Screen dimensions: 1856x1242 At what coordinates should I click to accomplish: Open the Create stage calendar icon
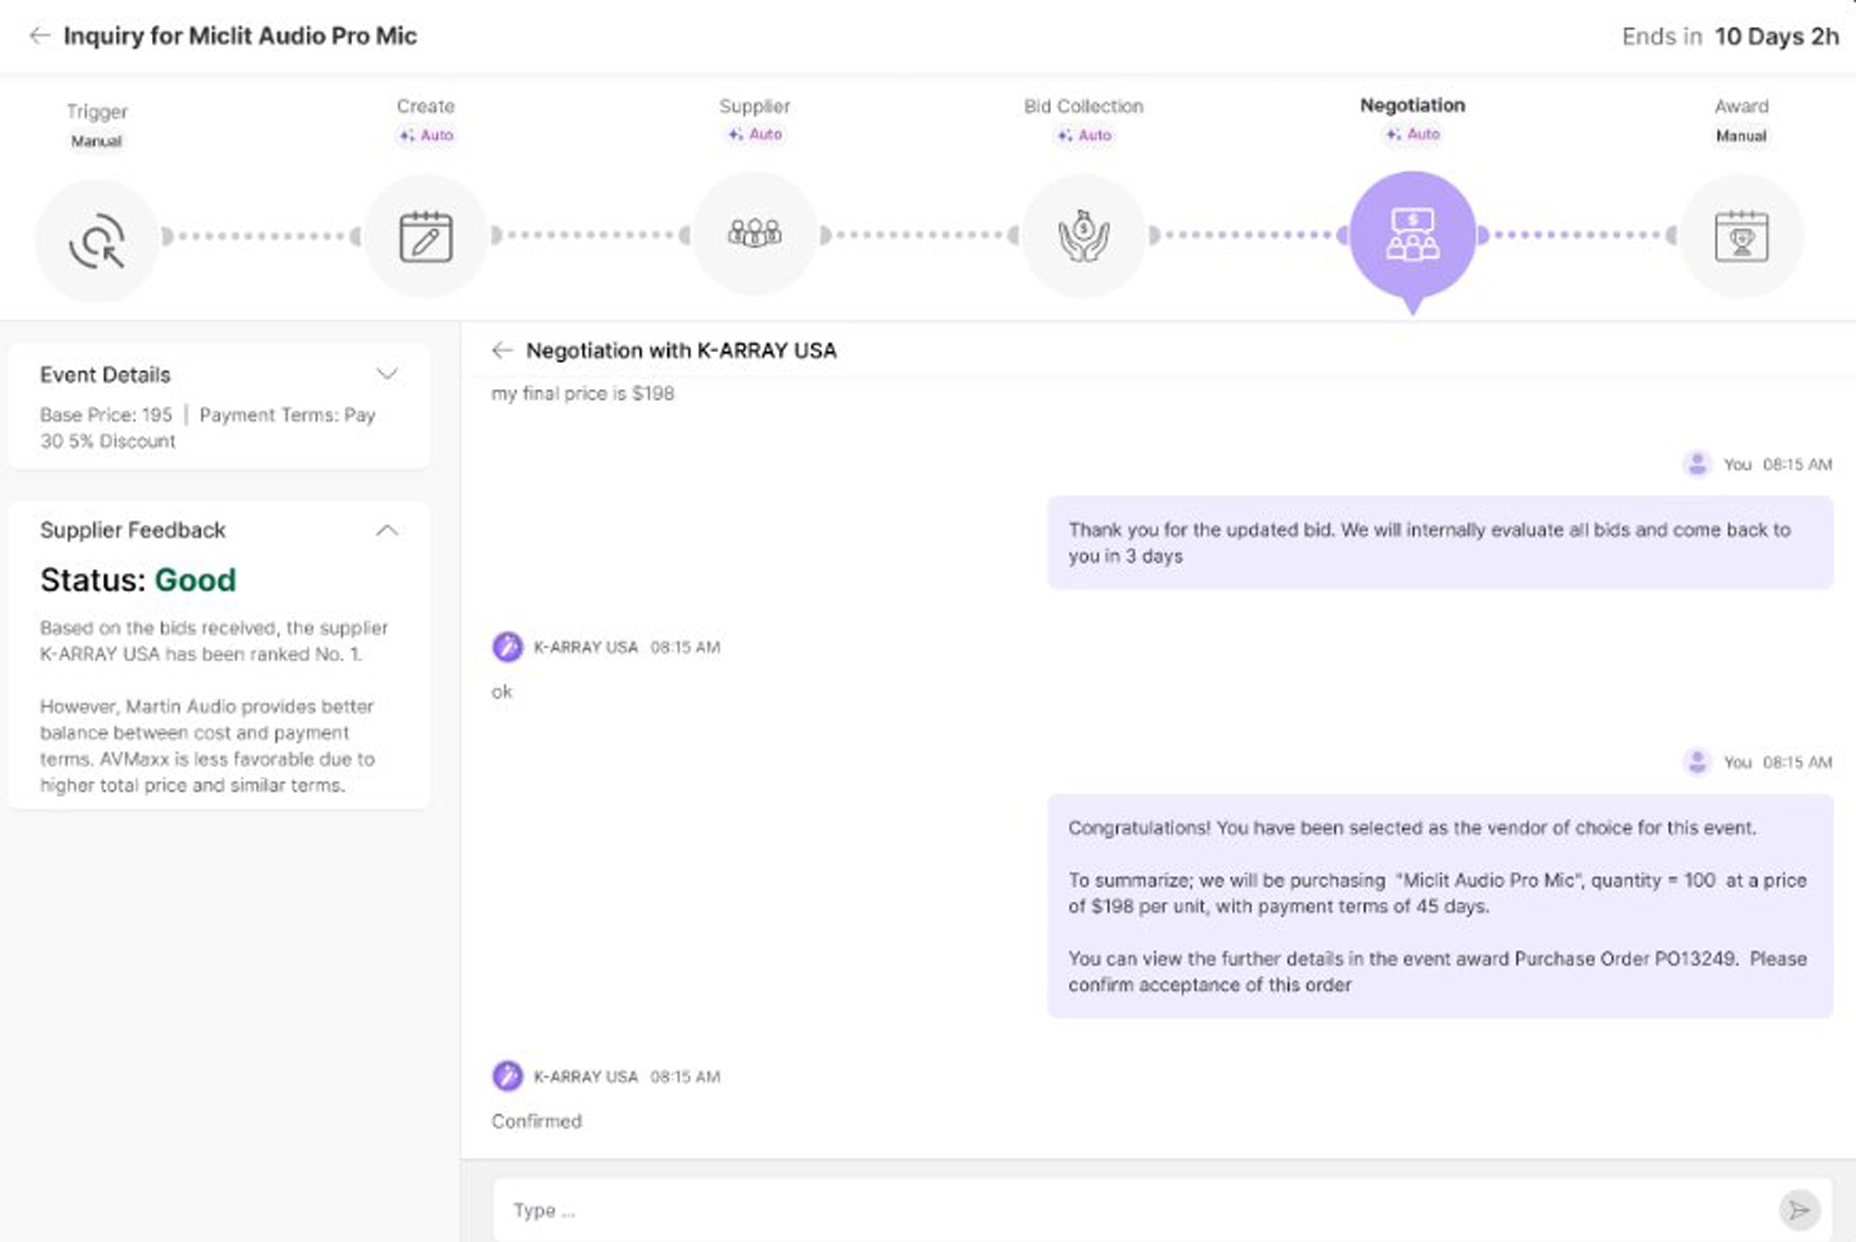pos(425,237)
